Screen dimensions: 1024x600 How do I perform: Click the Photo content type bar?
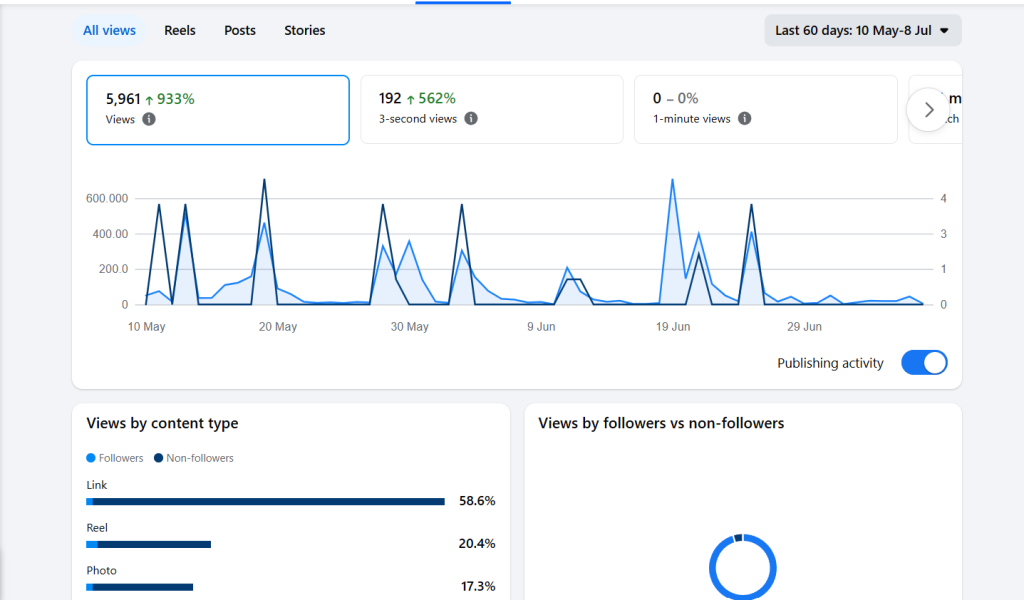139,587
